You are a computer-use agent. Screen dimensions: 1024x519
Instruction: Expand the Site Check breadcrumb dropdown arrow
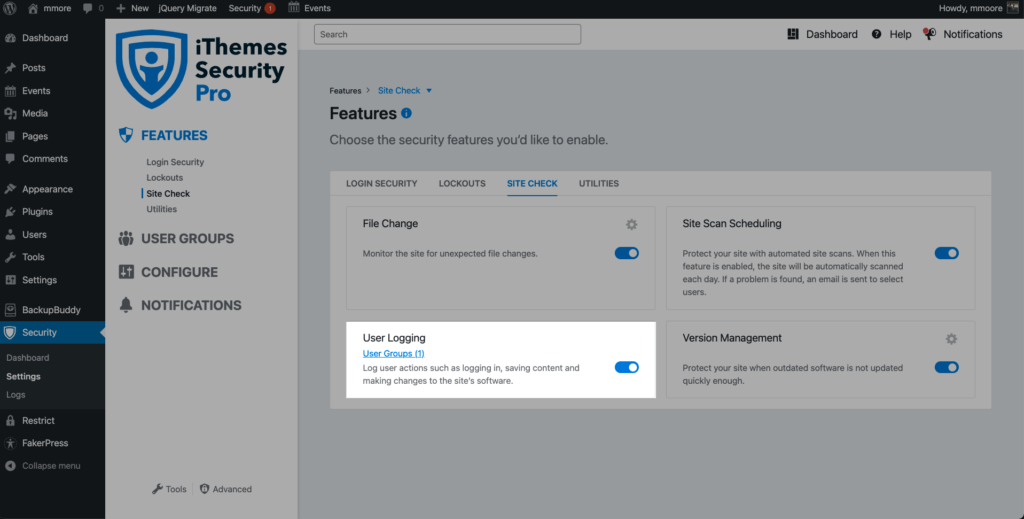click(x=429, y=91)
